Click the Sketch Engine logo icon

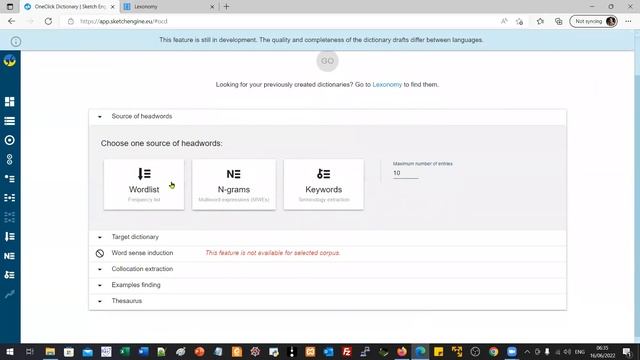[9, 61]
